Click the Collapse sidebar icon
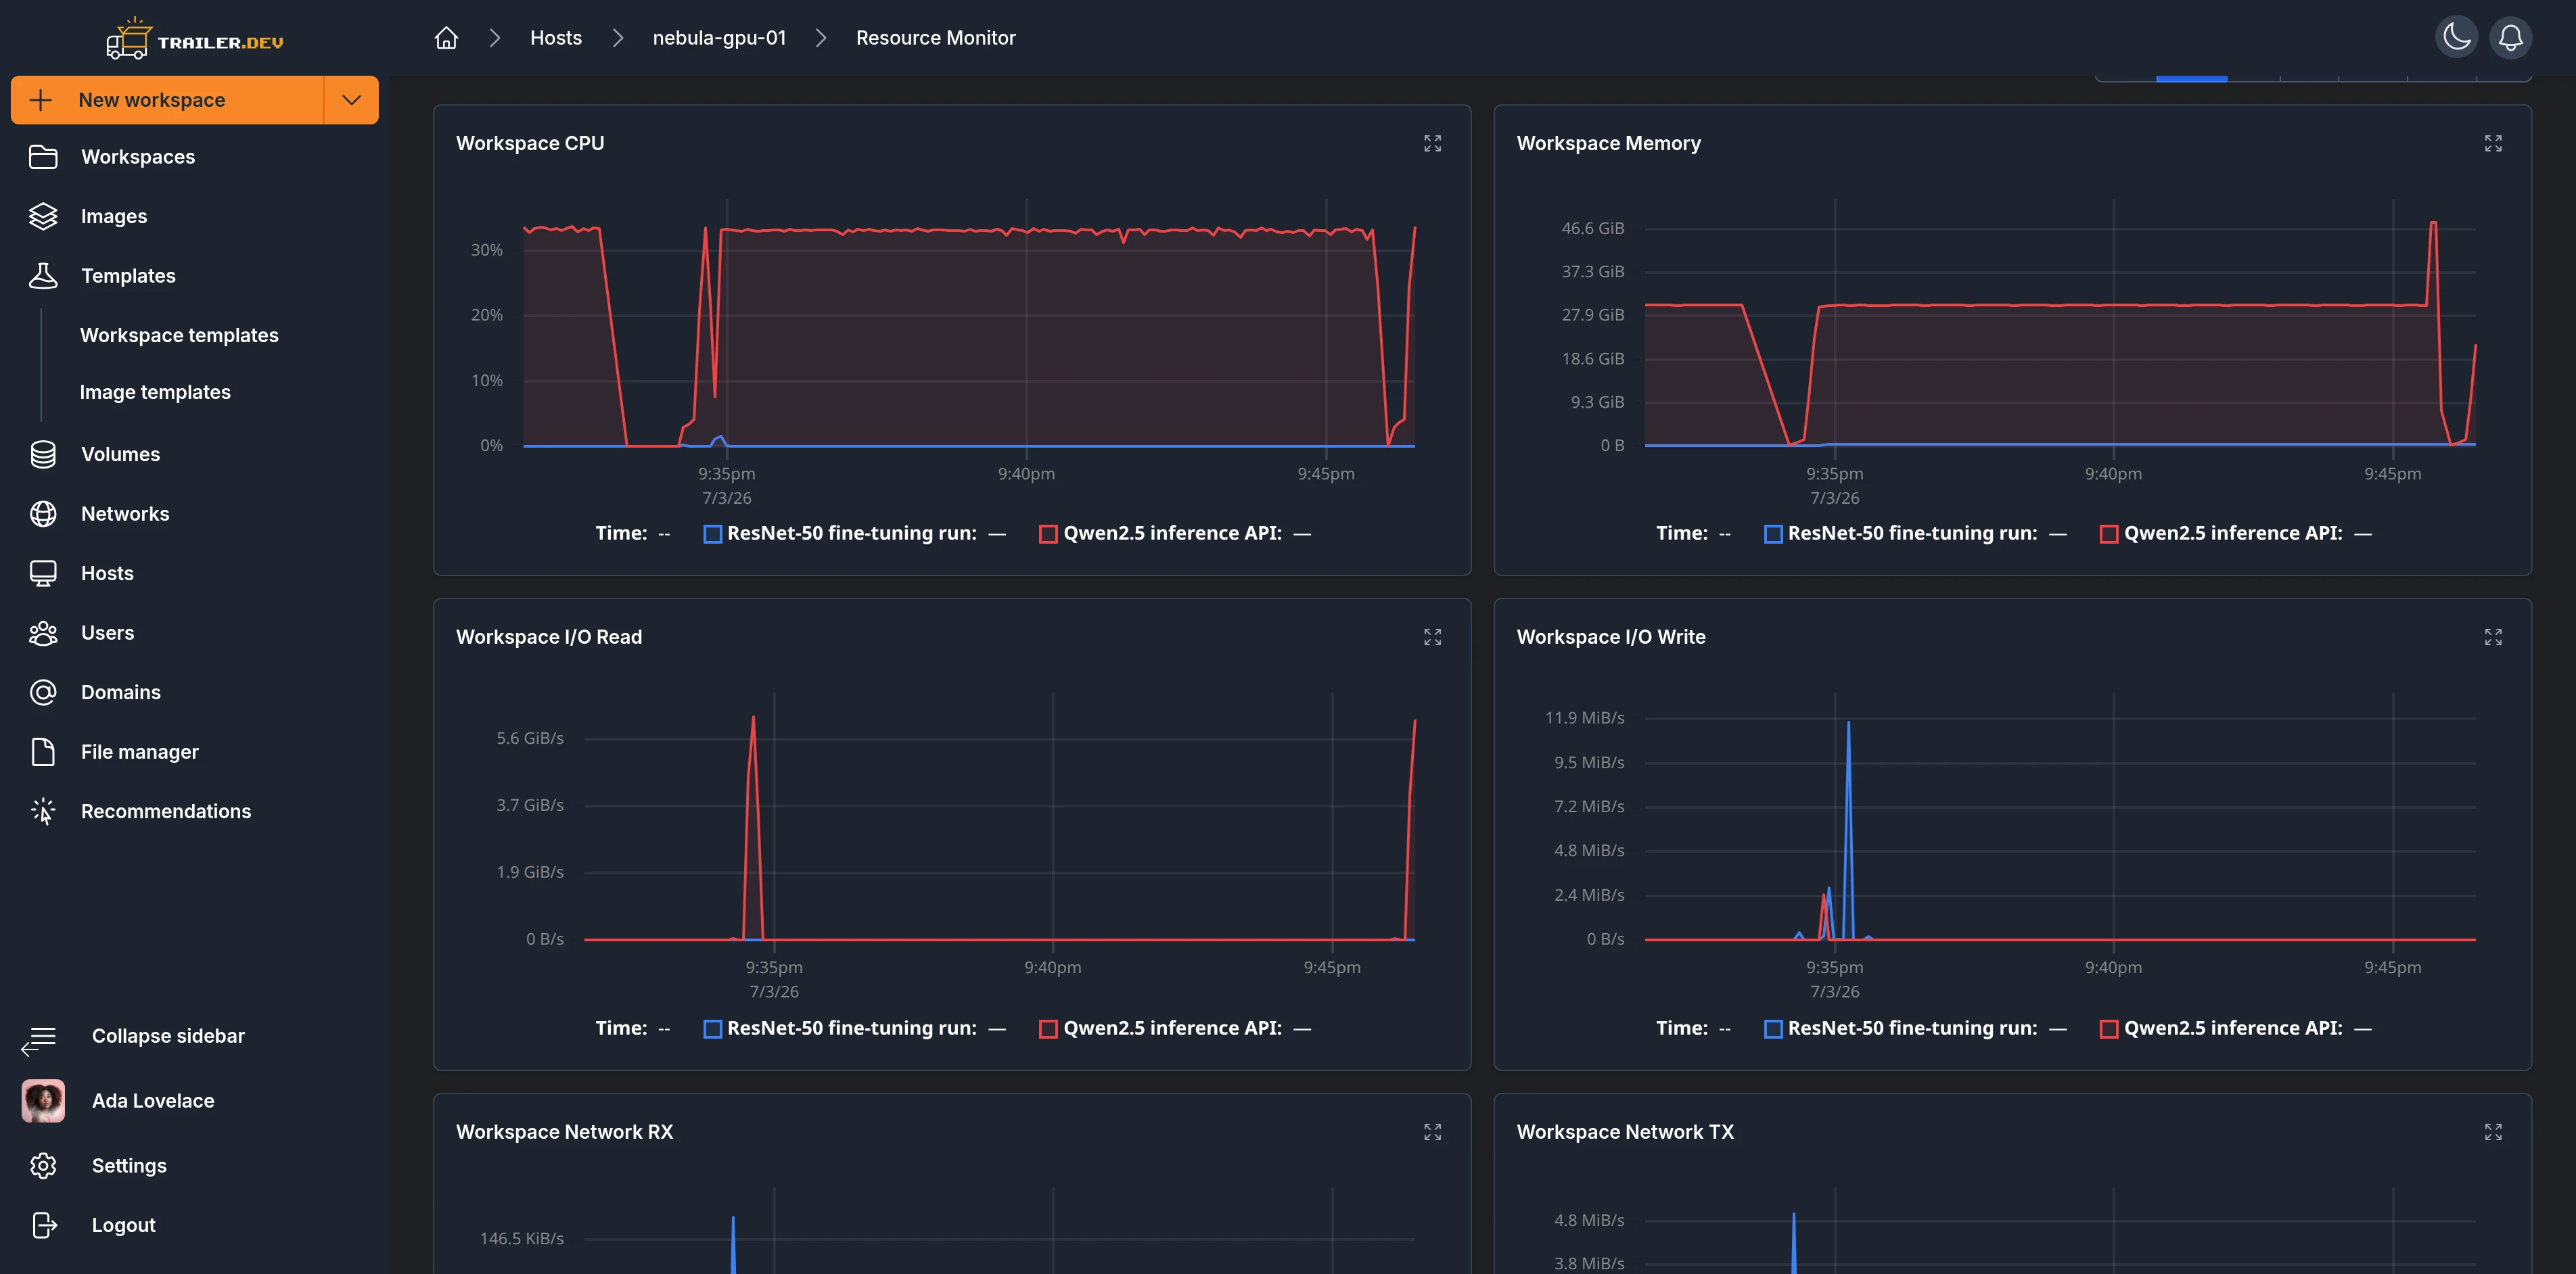The width and height of the screenshot is (2576, 1274). tap(39, 1041)
